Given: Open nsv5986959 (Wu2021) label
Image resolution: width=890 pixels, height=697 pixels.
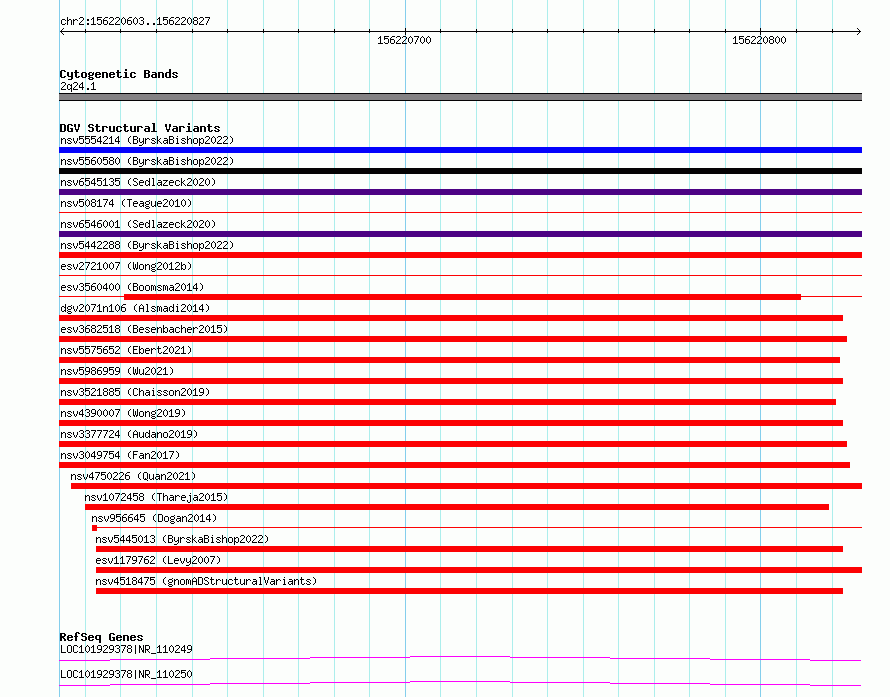Looking at the screenshot, I should point(117,371).
